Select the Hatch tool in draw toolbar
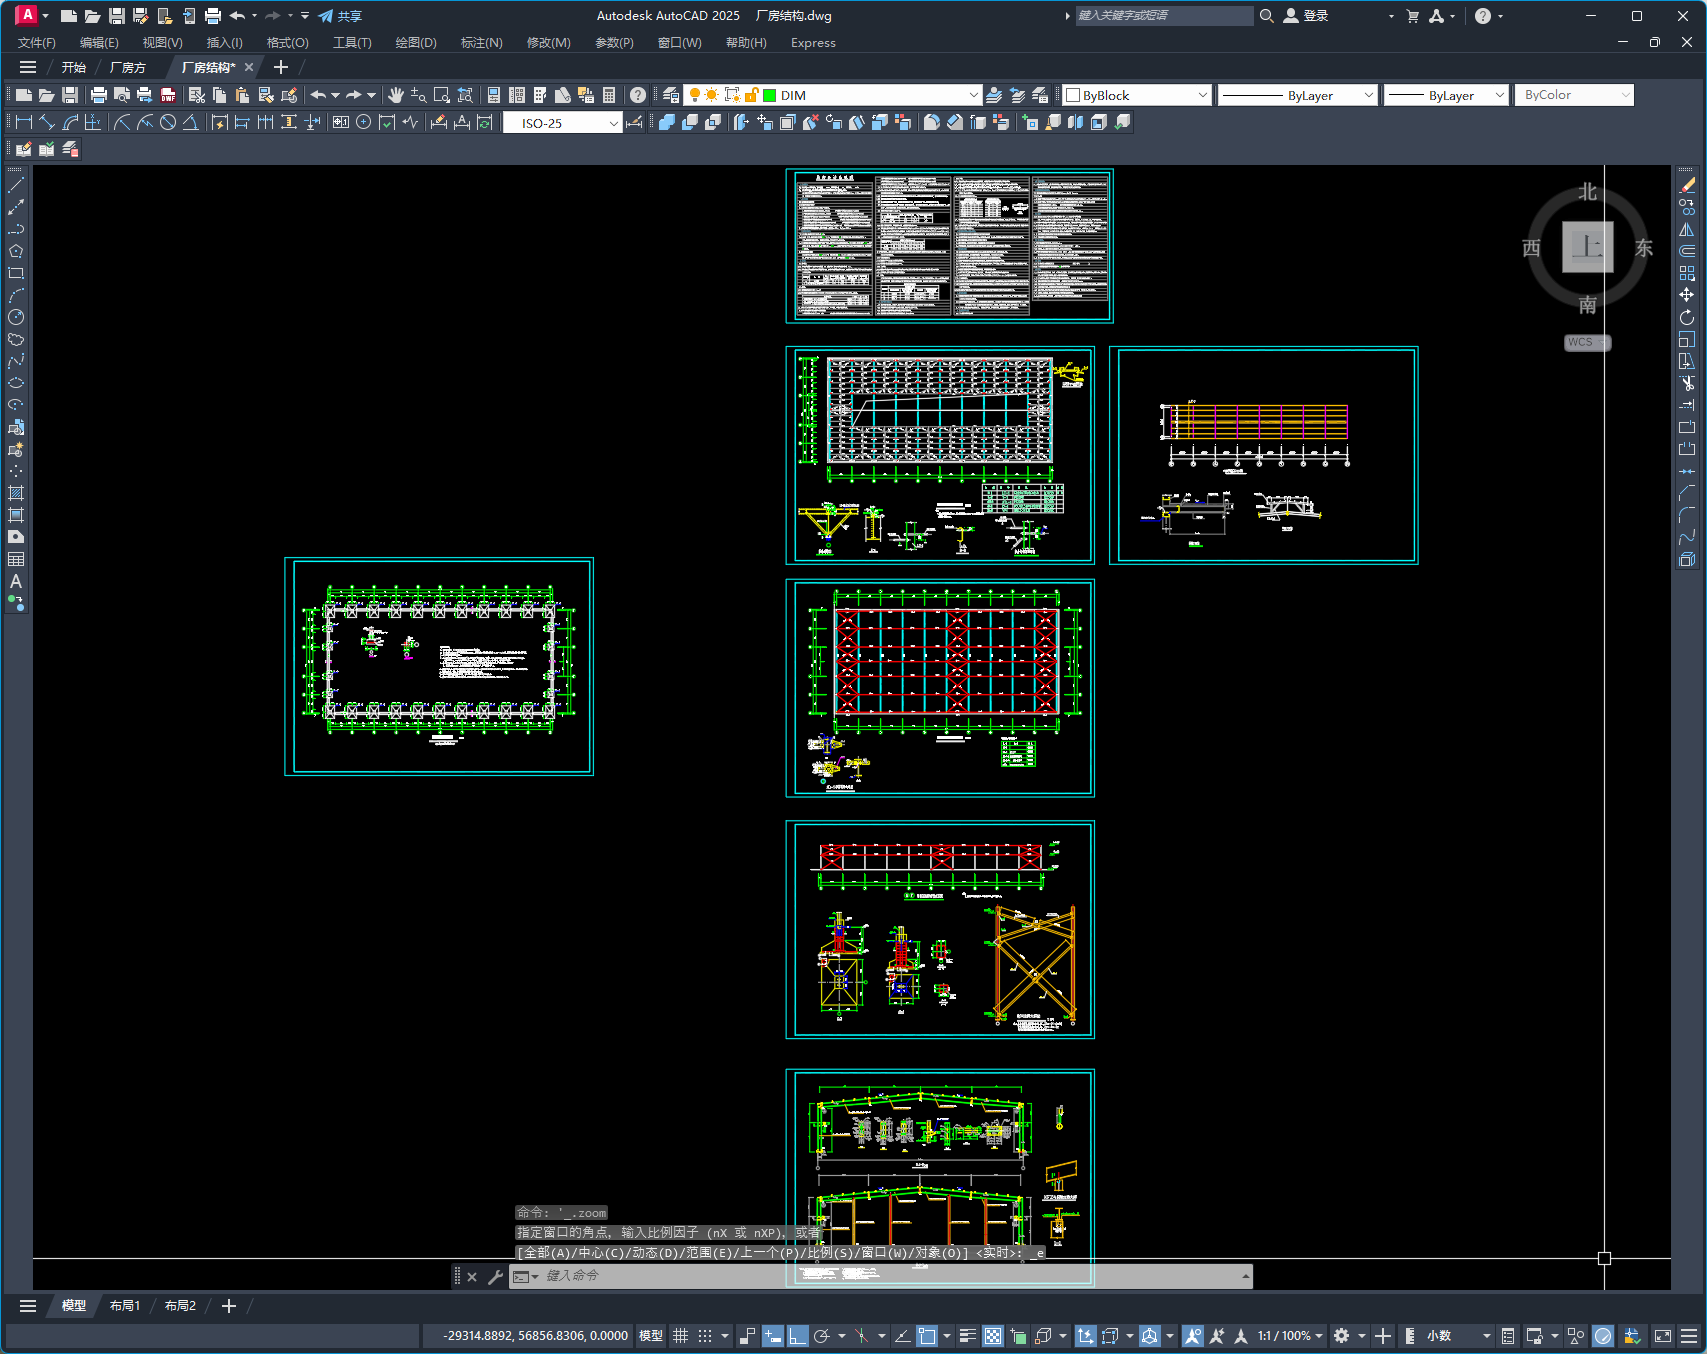This screenshot has width=1707, height=1354. coord(16,493)
